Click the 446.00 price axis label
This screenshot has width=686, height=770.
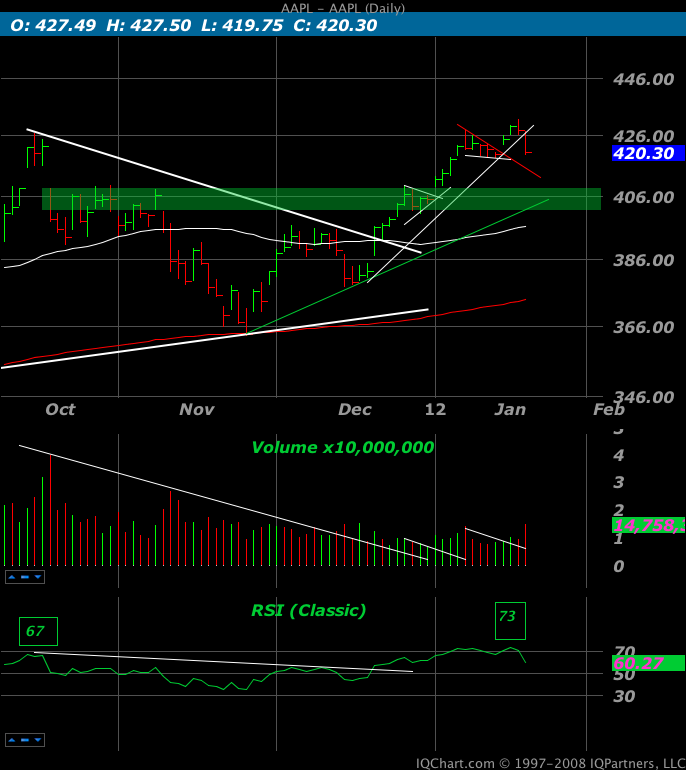(643, 79)
